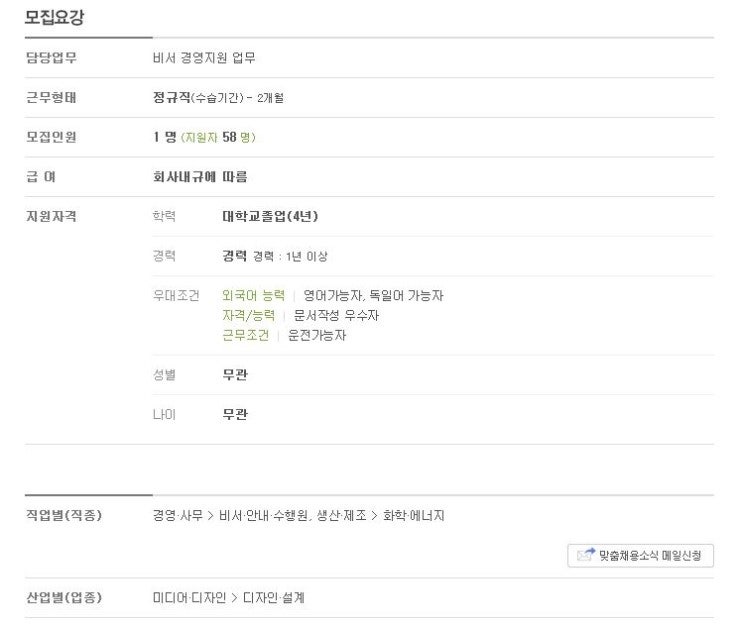Viewport: 740px width, 627px height.
Task: Open the 화학·에너지 category link
Action: [x=413, y=515]
